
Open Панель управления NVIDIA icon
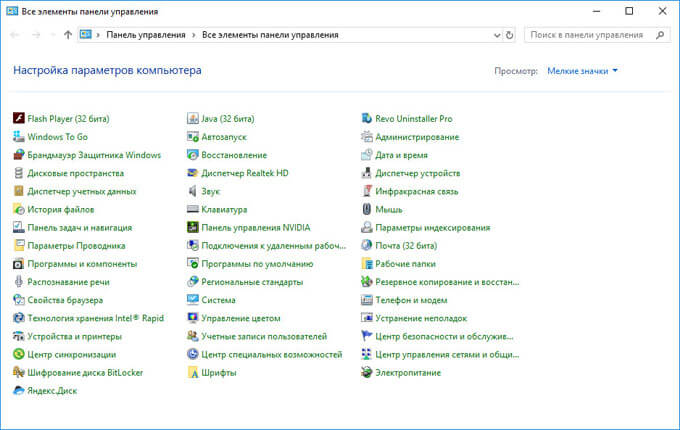tap(193, 228)
